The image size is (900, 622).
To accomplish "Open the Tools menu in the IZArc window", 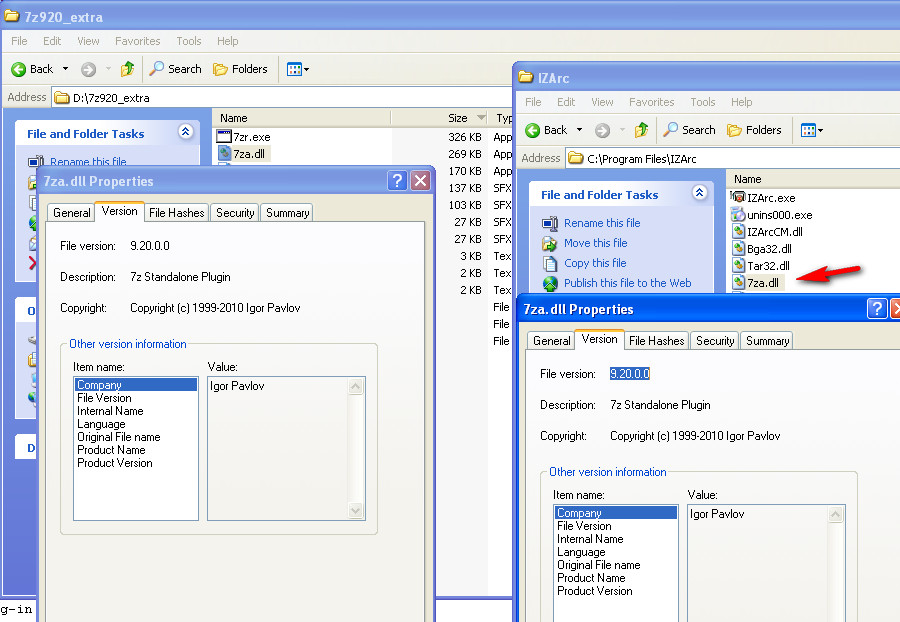I will [703, 102].
